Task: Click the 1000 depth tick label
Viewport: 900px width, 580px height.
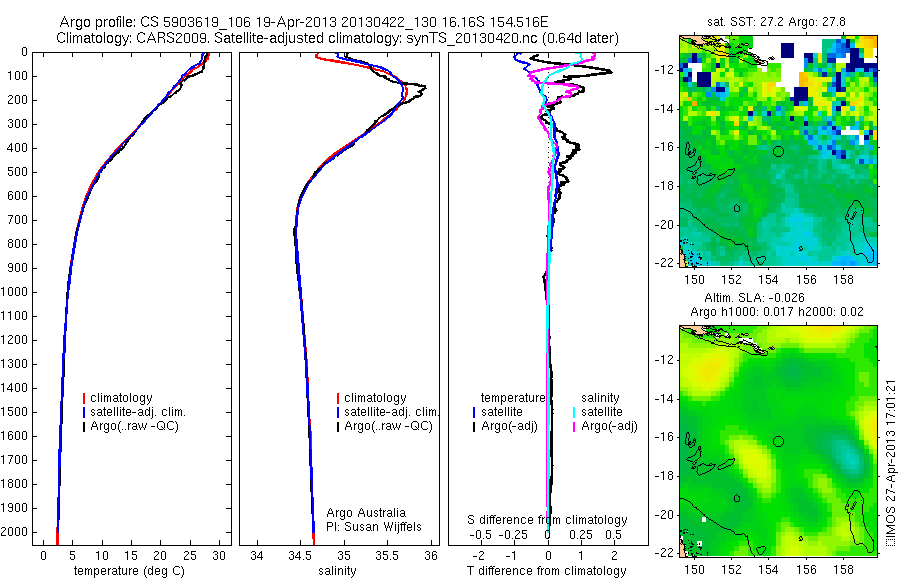Action: 15,292
